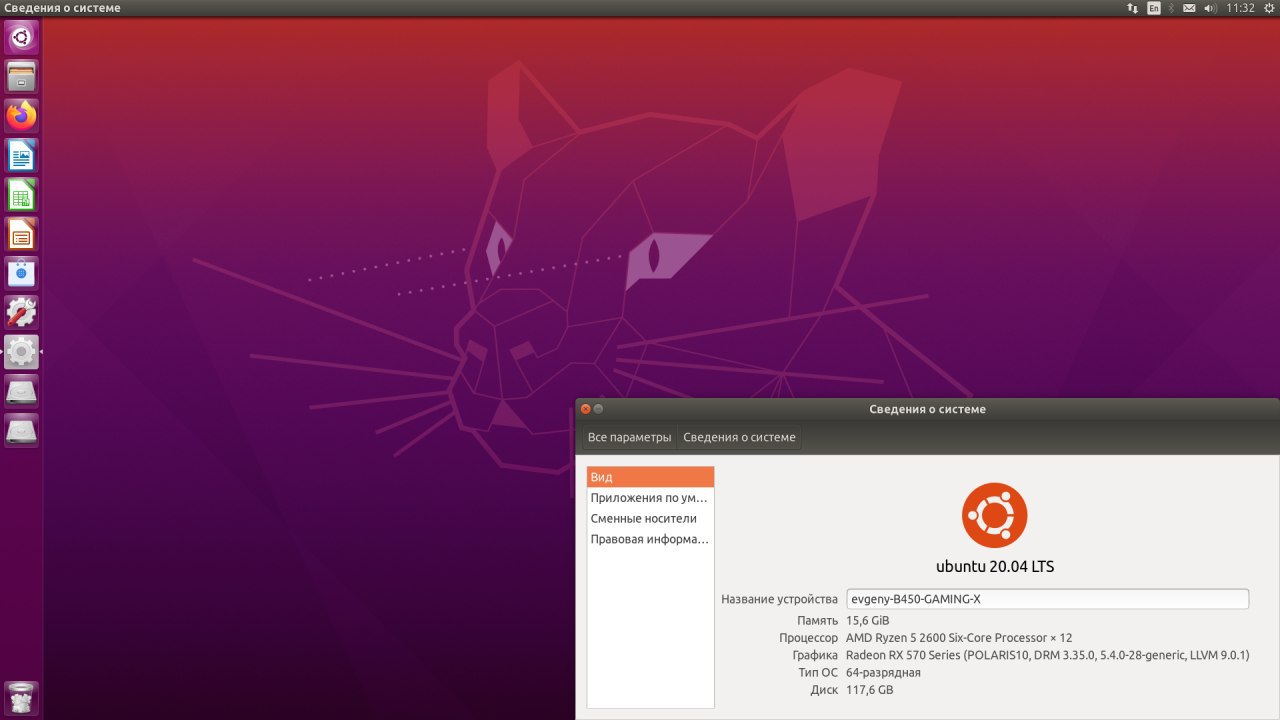Viewport: 1280px width, 720px height.
Task: Select Вид in the sidebar list
Action: (x=651, y=477)
